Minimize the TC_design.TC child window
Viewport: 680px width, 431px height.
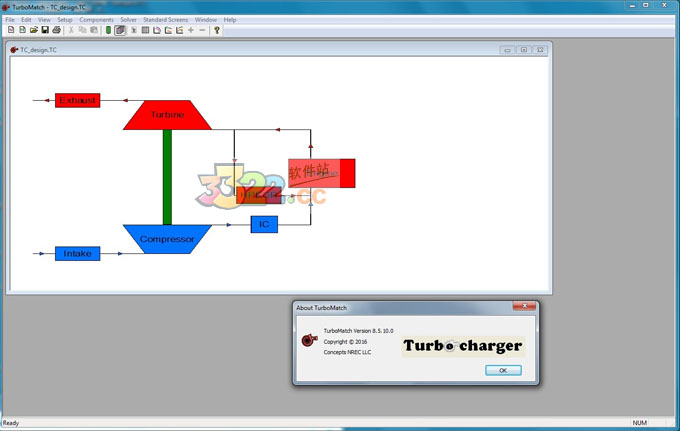coord(507,50)
